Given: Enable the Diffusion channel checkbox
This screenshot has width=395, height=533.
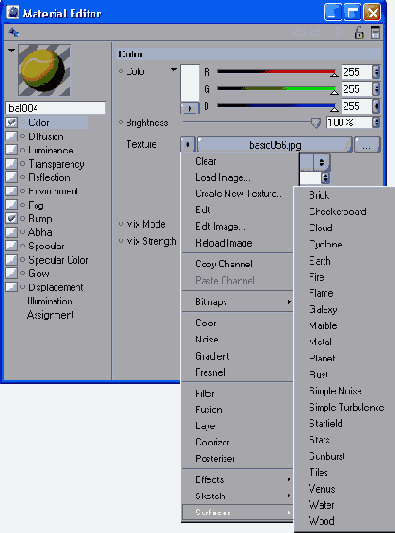Looking at the screenshot, I should pos(11,137).
